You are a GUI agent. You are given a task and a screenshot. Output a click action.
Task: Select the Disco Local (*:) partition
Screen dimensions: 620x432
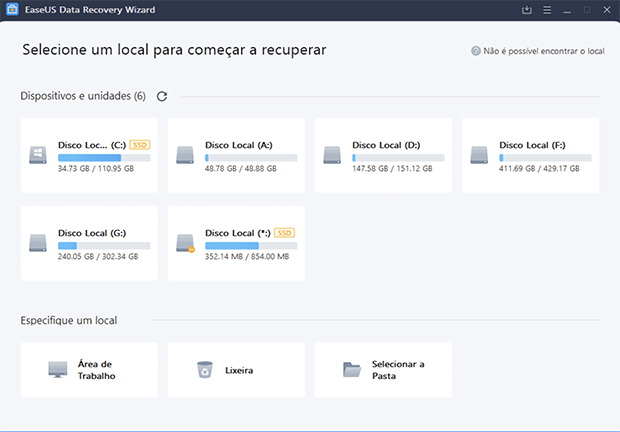[236, 243]
